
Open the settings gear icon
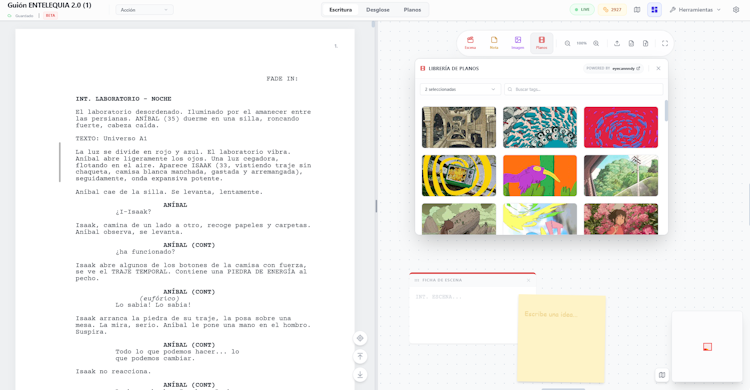[736, 10]
